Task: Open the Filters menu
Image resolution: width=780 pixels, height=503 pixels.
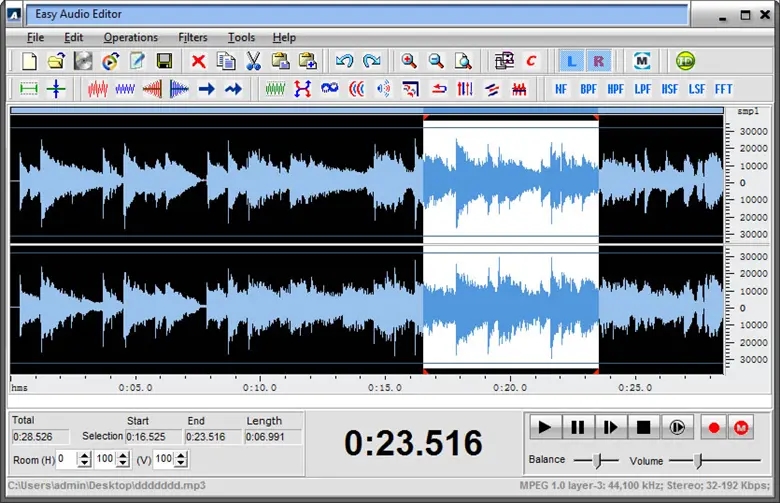Action: click(x=193, y=37)
